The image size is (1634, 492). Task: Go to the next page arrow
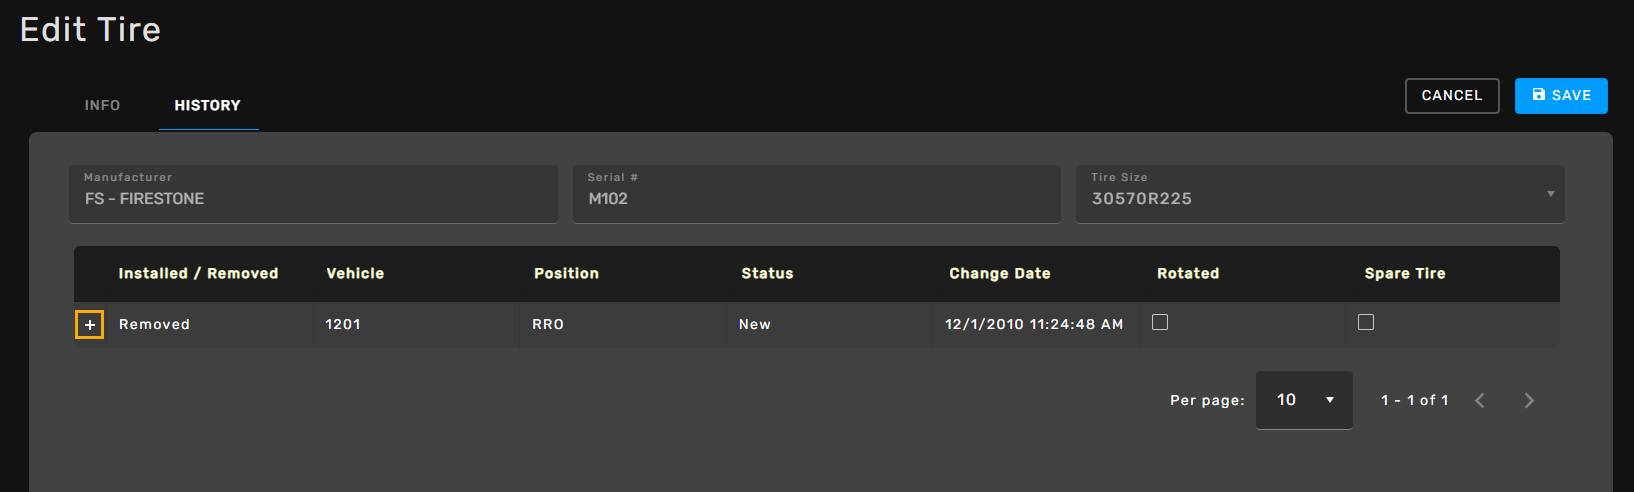(x=1529, y=401)
